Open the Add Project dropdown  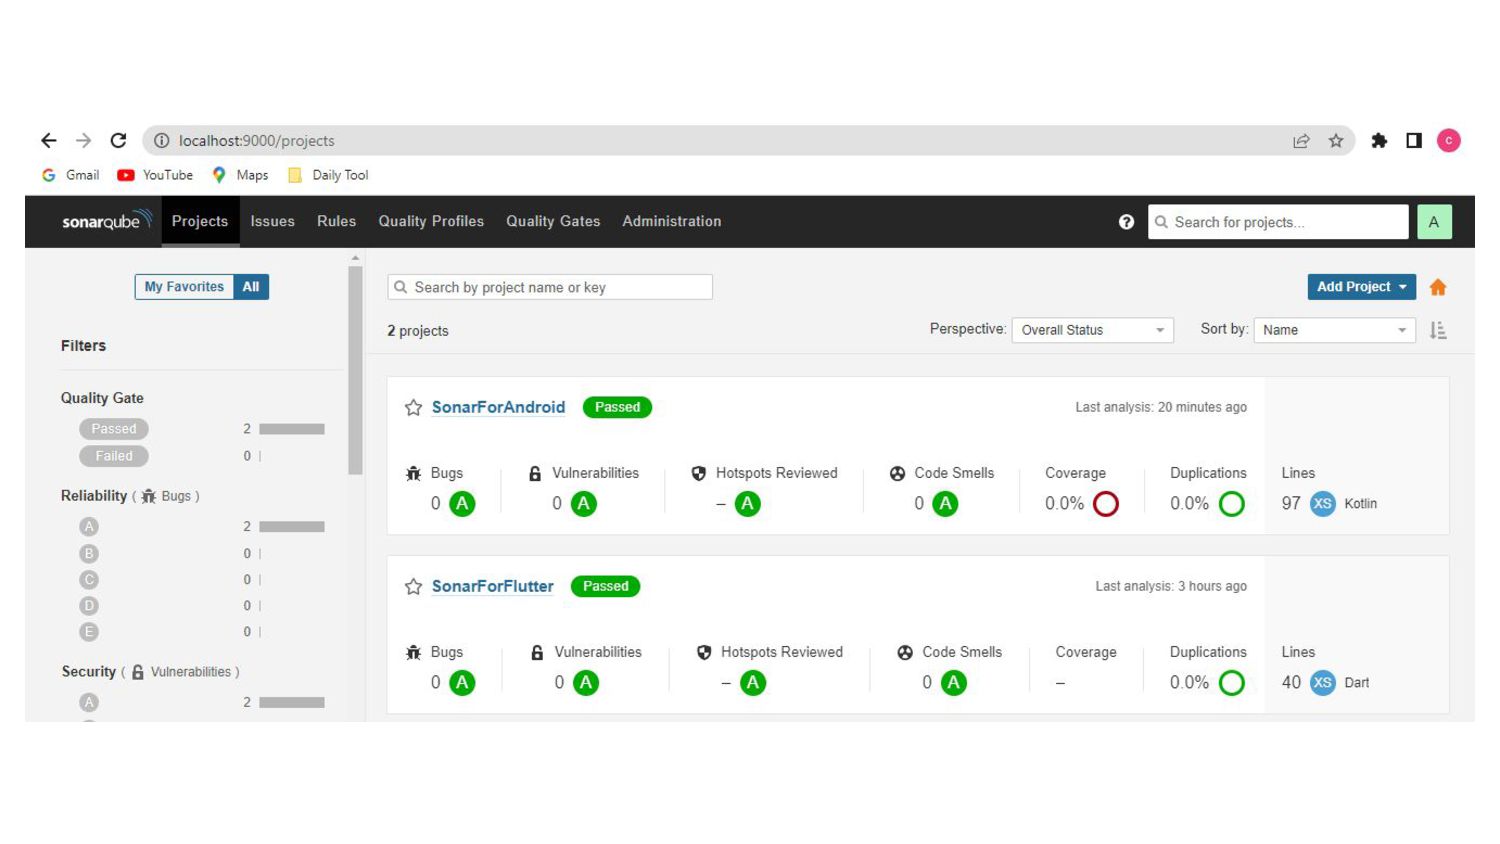(1361, 287)
